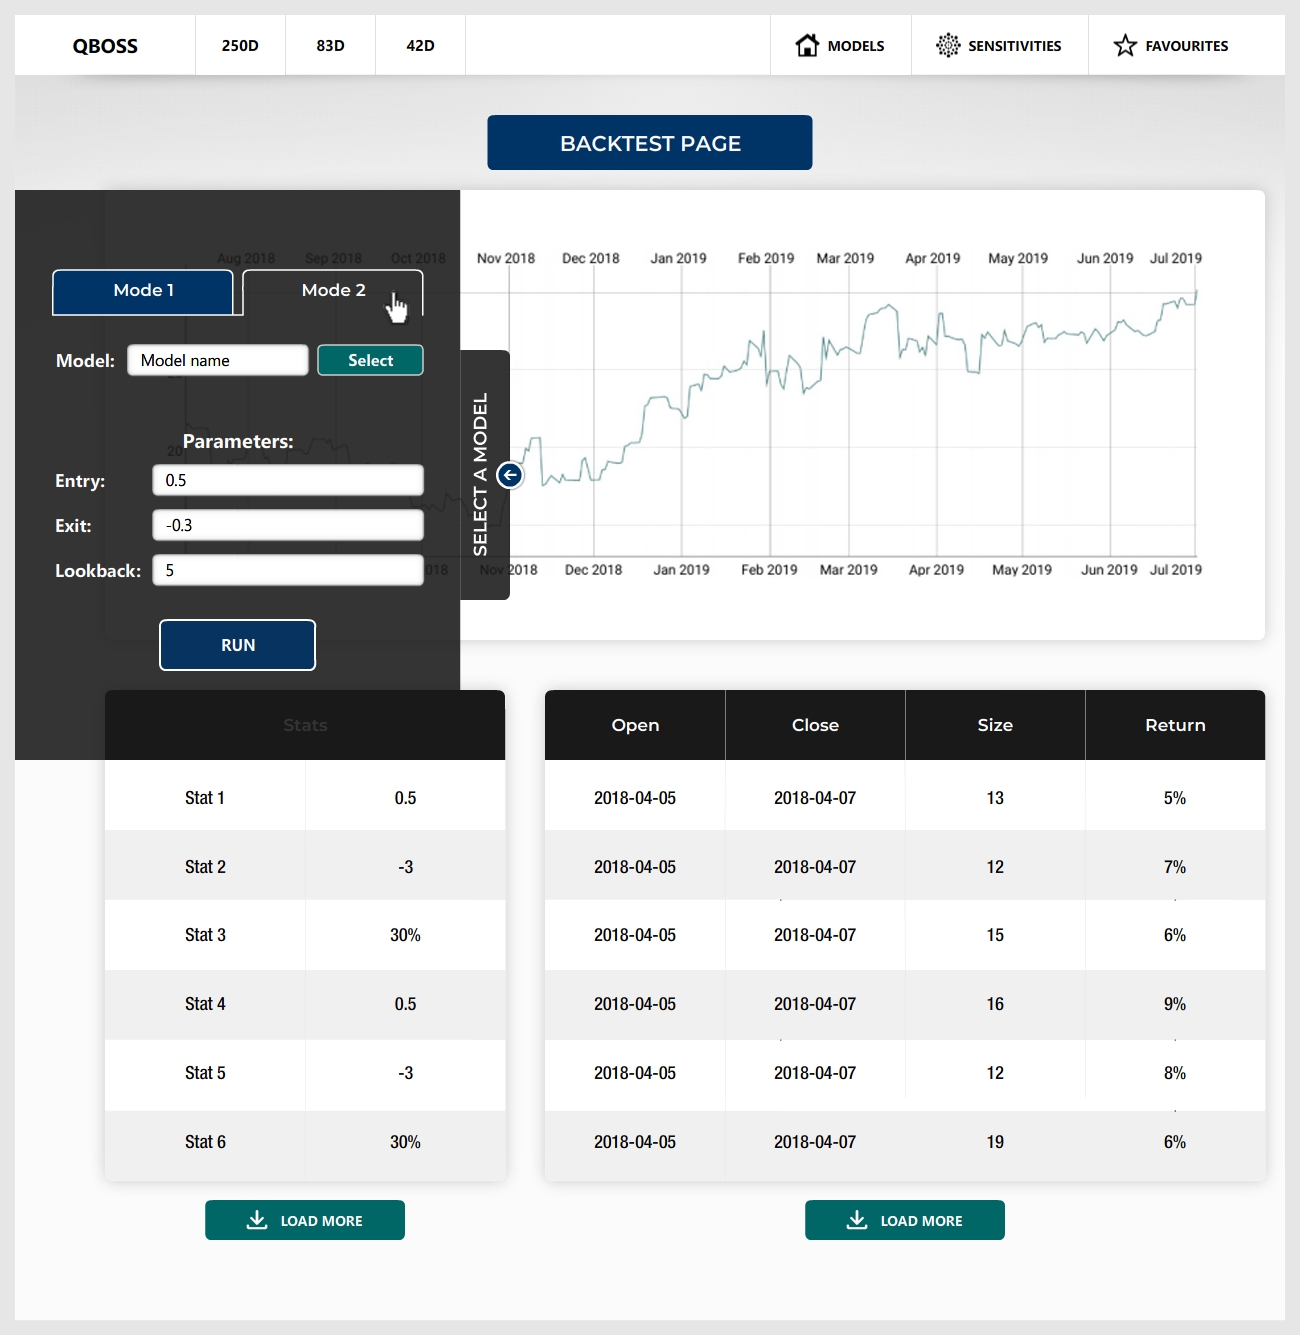Run the backtest with RUN button
The height and width of the screenshot is (1335, 1300).
tap(238, 645)
